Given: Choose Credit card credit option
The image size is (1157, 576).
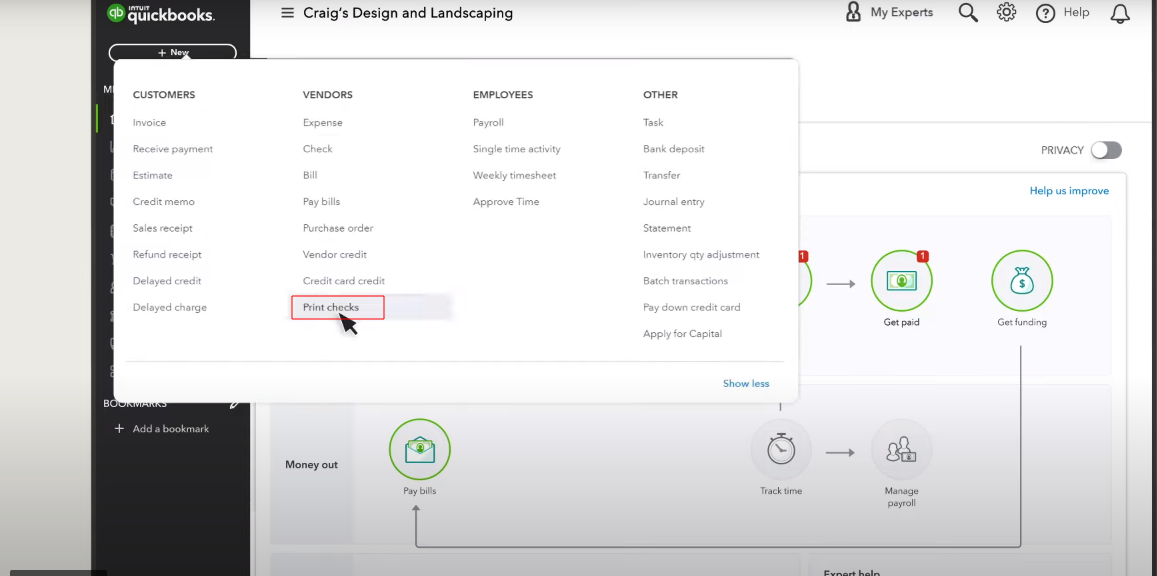Looking at the screenshot, I should click(344, 281).
